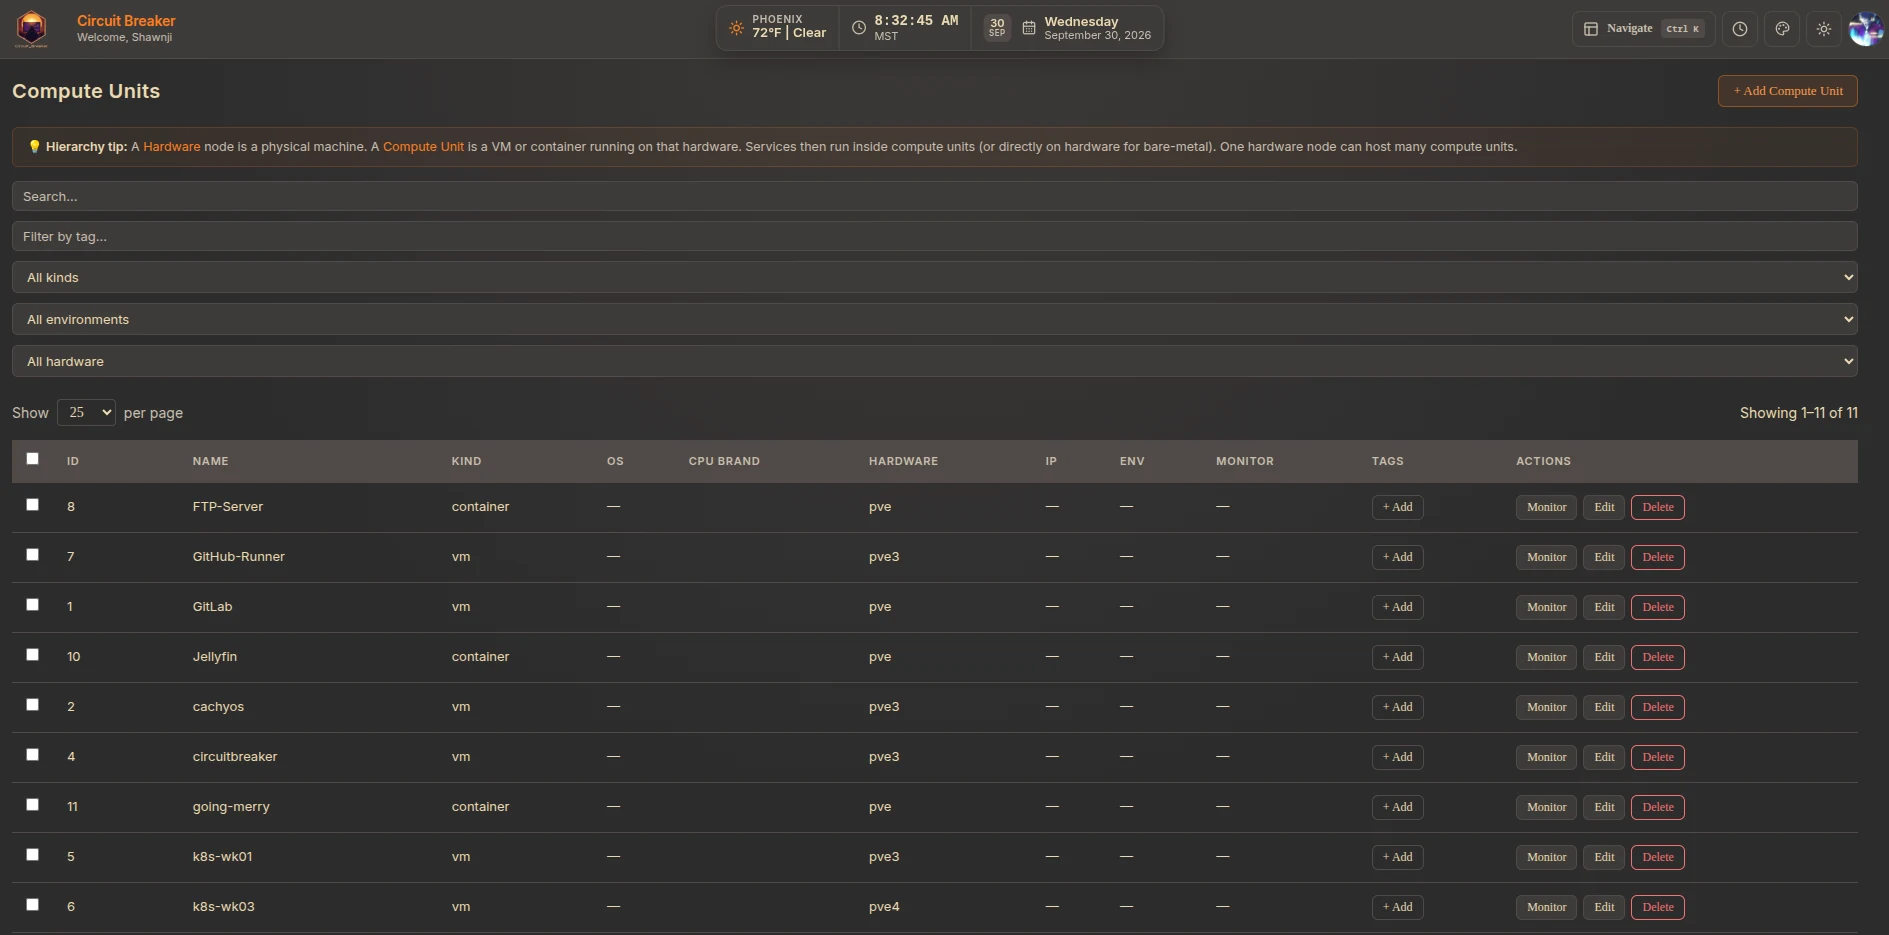The image size is (1889, 935).
Task: Select the Jellyfin row checkbox
Action: point(33,655)
